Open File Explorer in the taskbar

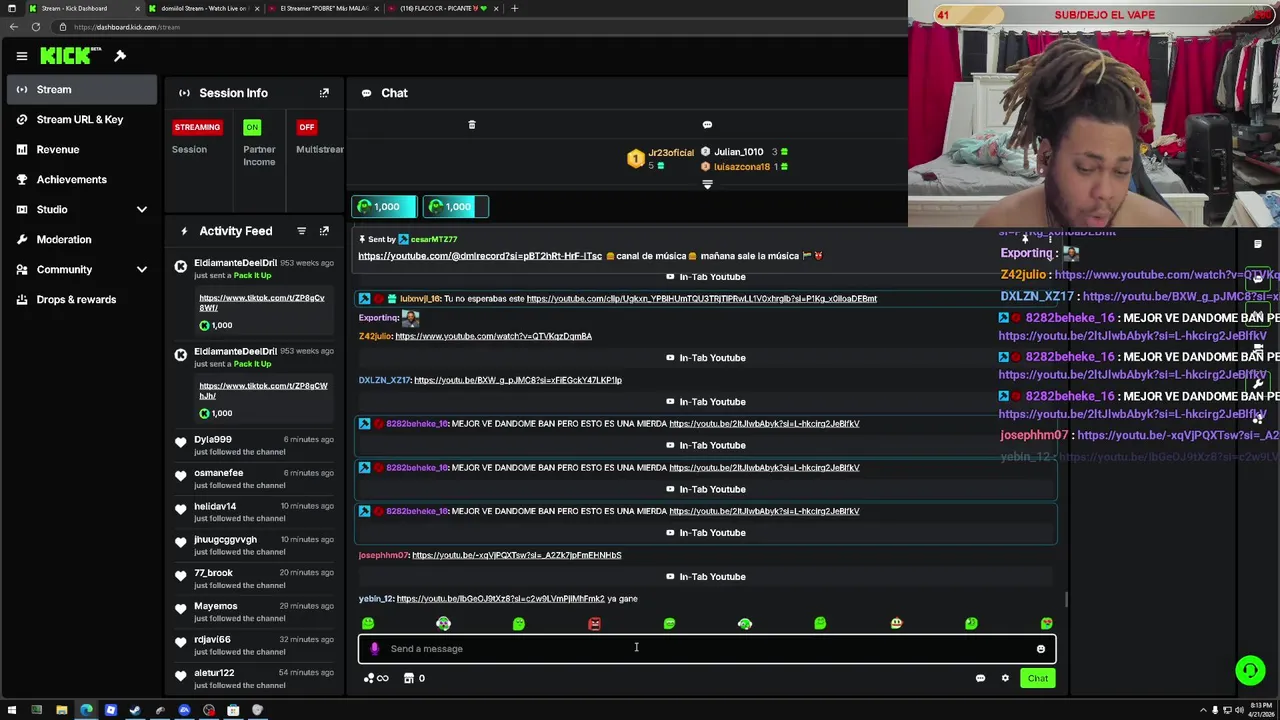(x=61, y=710)
